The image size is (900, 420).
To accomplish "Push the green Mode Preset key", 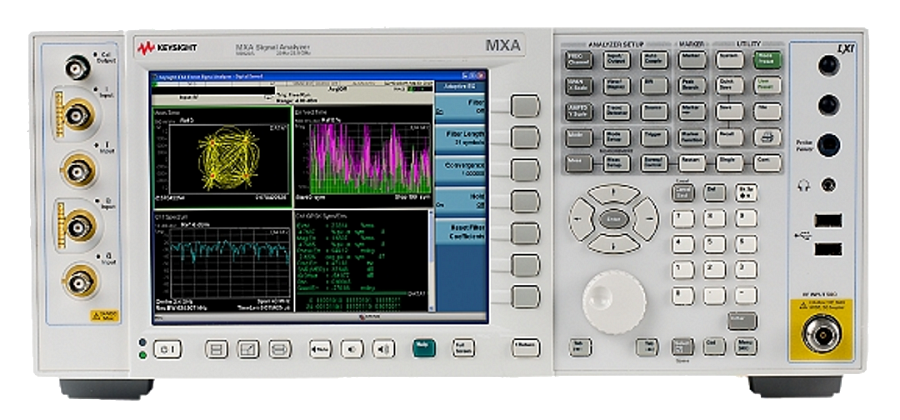I will click(x=767, y=60).
